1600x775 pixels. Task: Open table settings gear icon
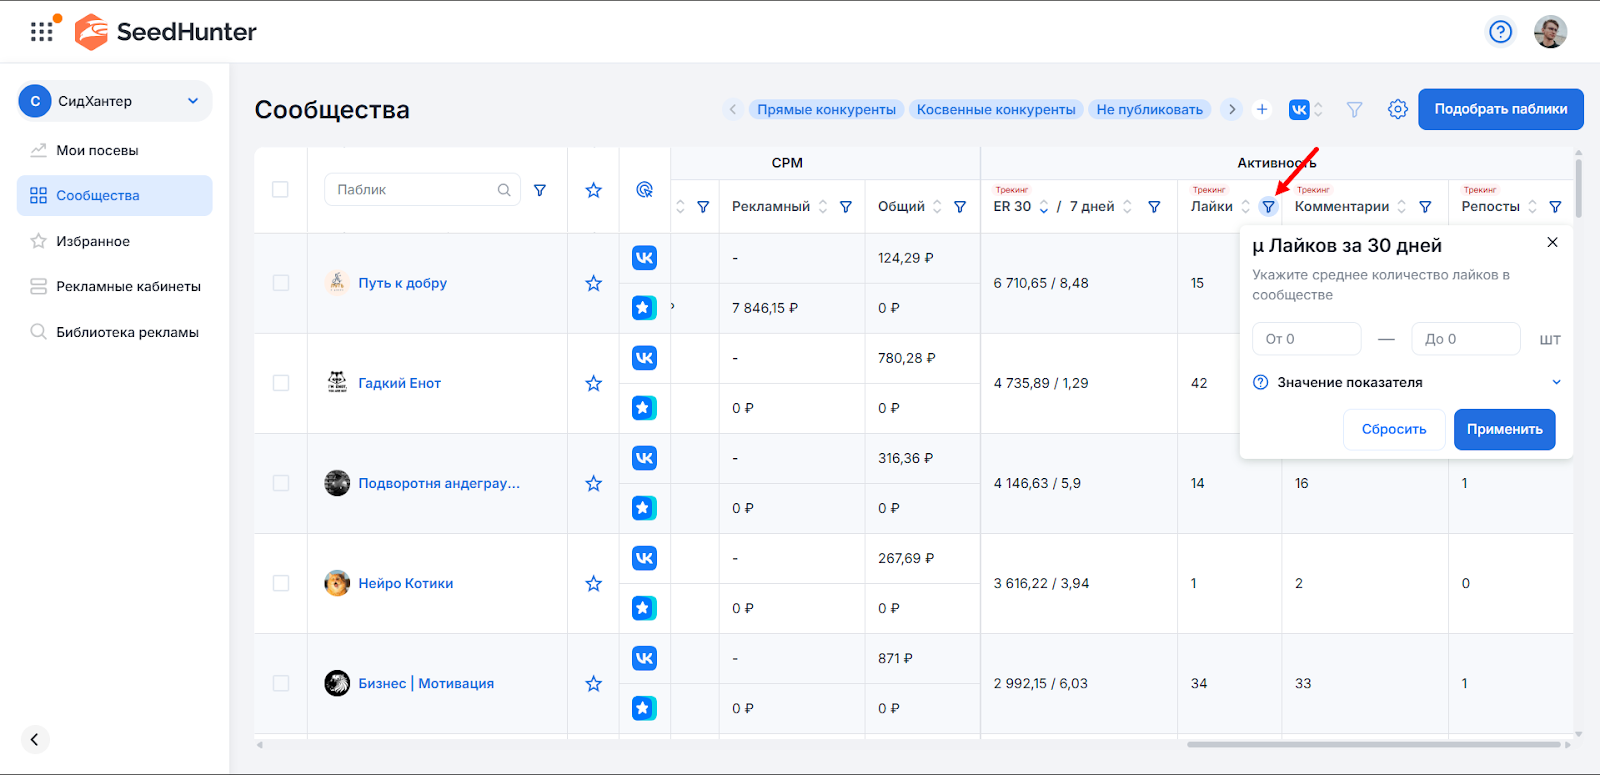[x=1397, y=109]
